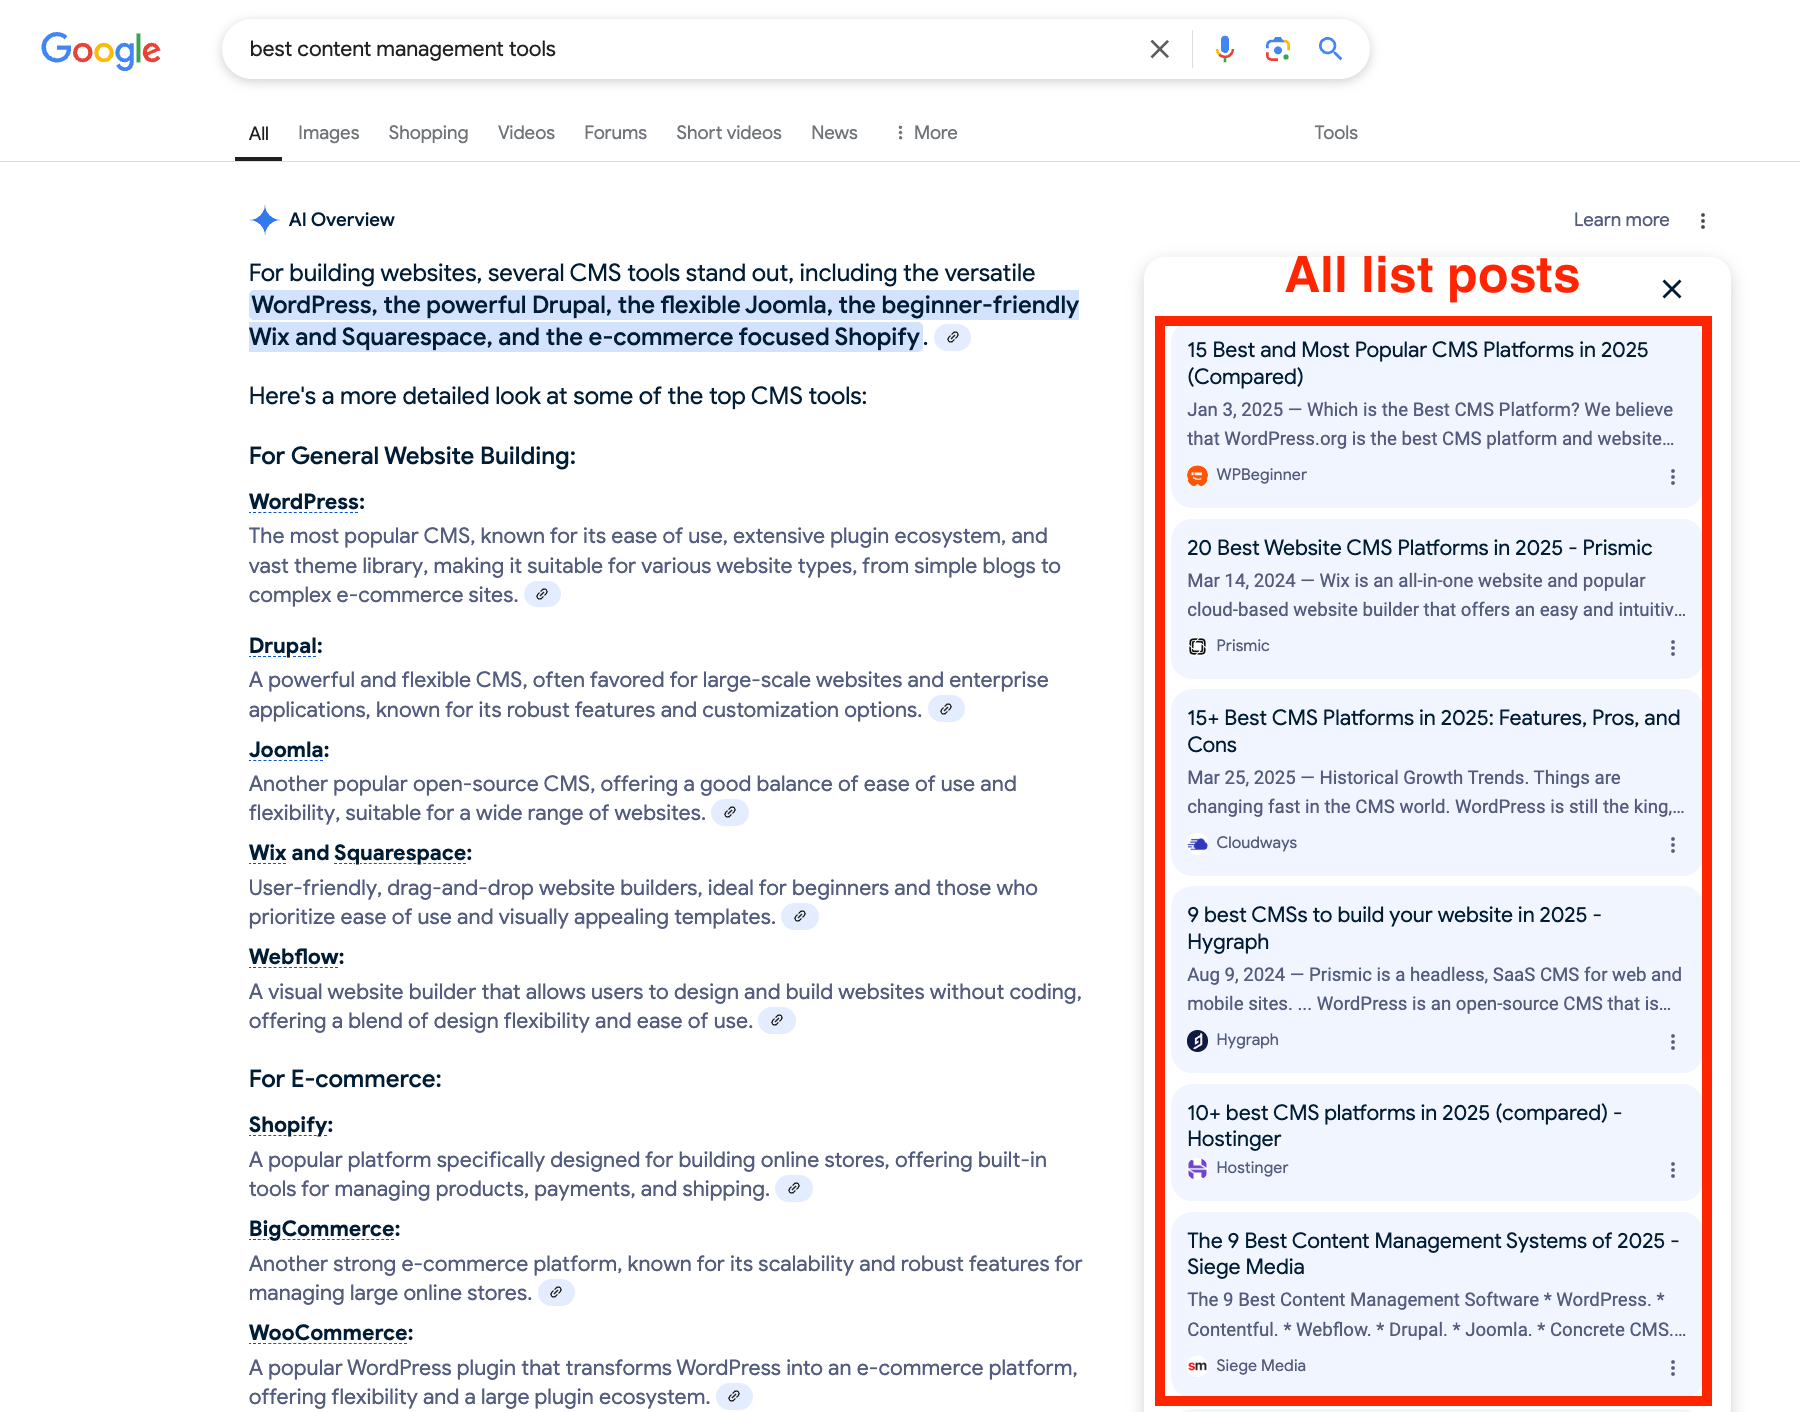The image size is (1800, 1412).
Task: Clear the search box with the X icon
Action: click(x=1159, y=49)
